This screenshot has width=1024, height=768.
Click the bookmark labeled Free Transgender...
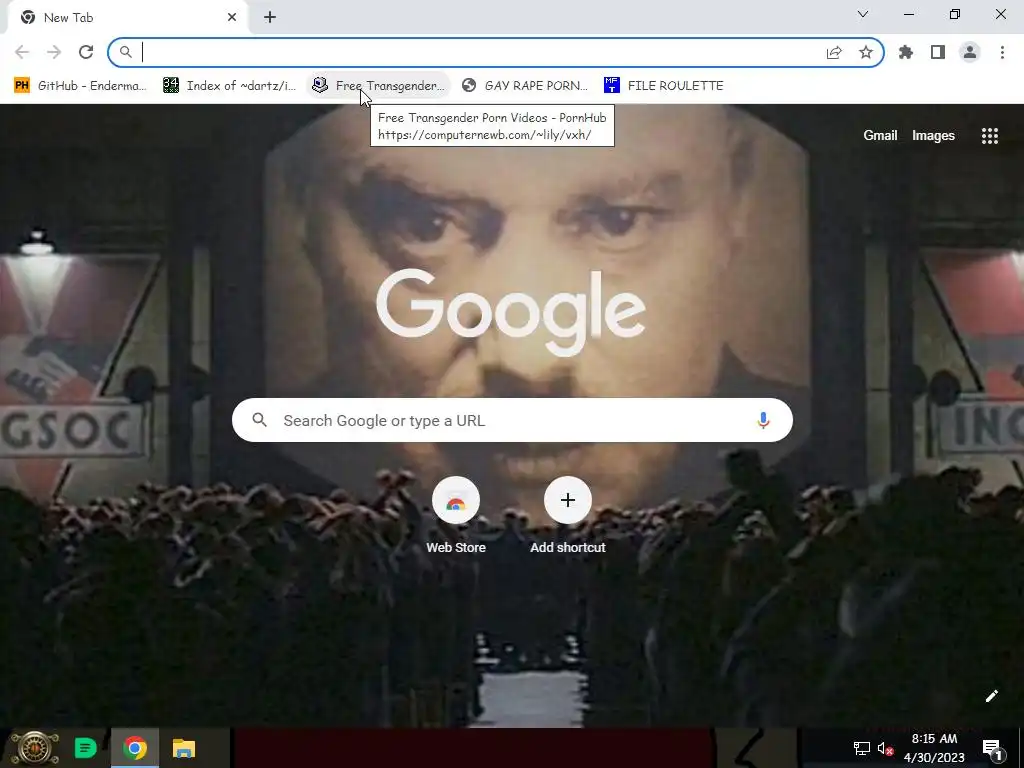tap(379, 86)
